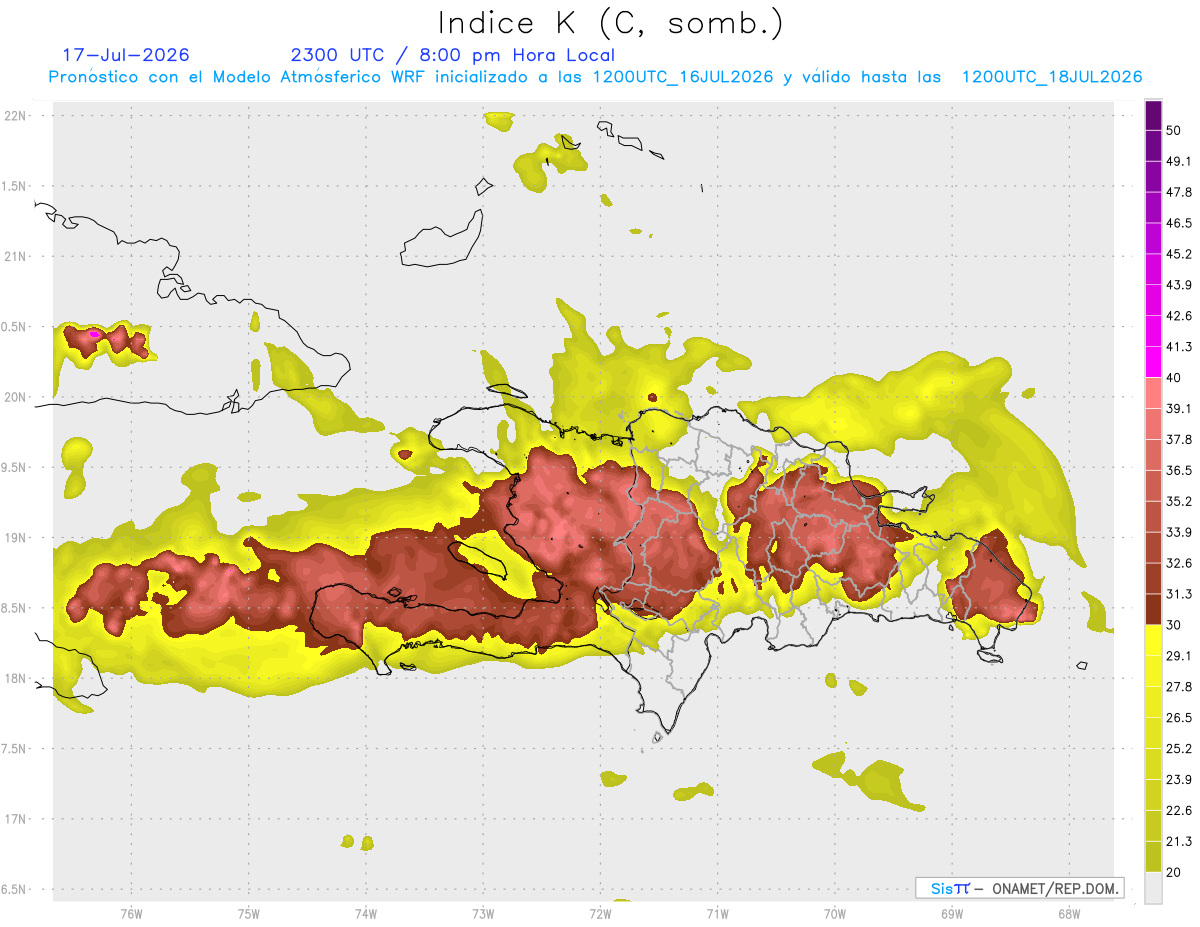Pick the colorbar value '26.5'

coord(1179,718)
